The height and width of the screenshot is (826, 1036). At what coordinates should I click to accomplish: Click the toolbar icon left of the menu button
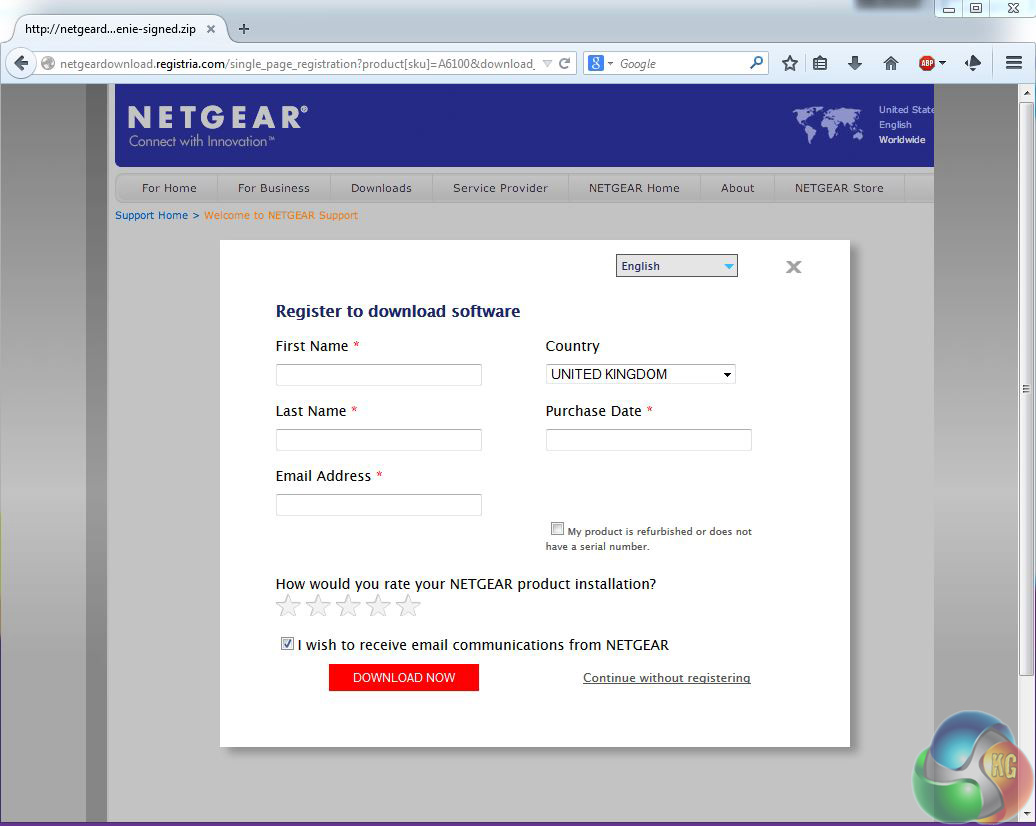pyautogui.click(x=973, y=63)
